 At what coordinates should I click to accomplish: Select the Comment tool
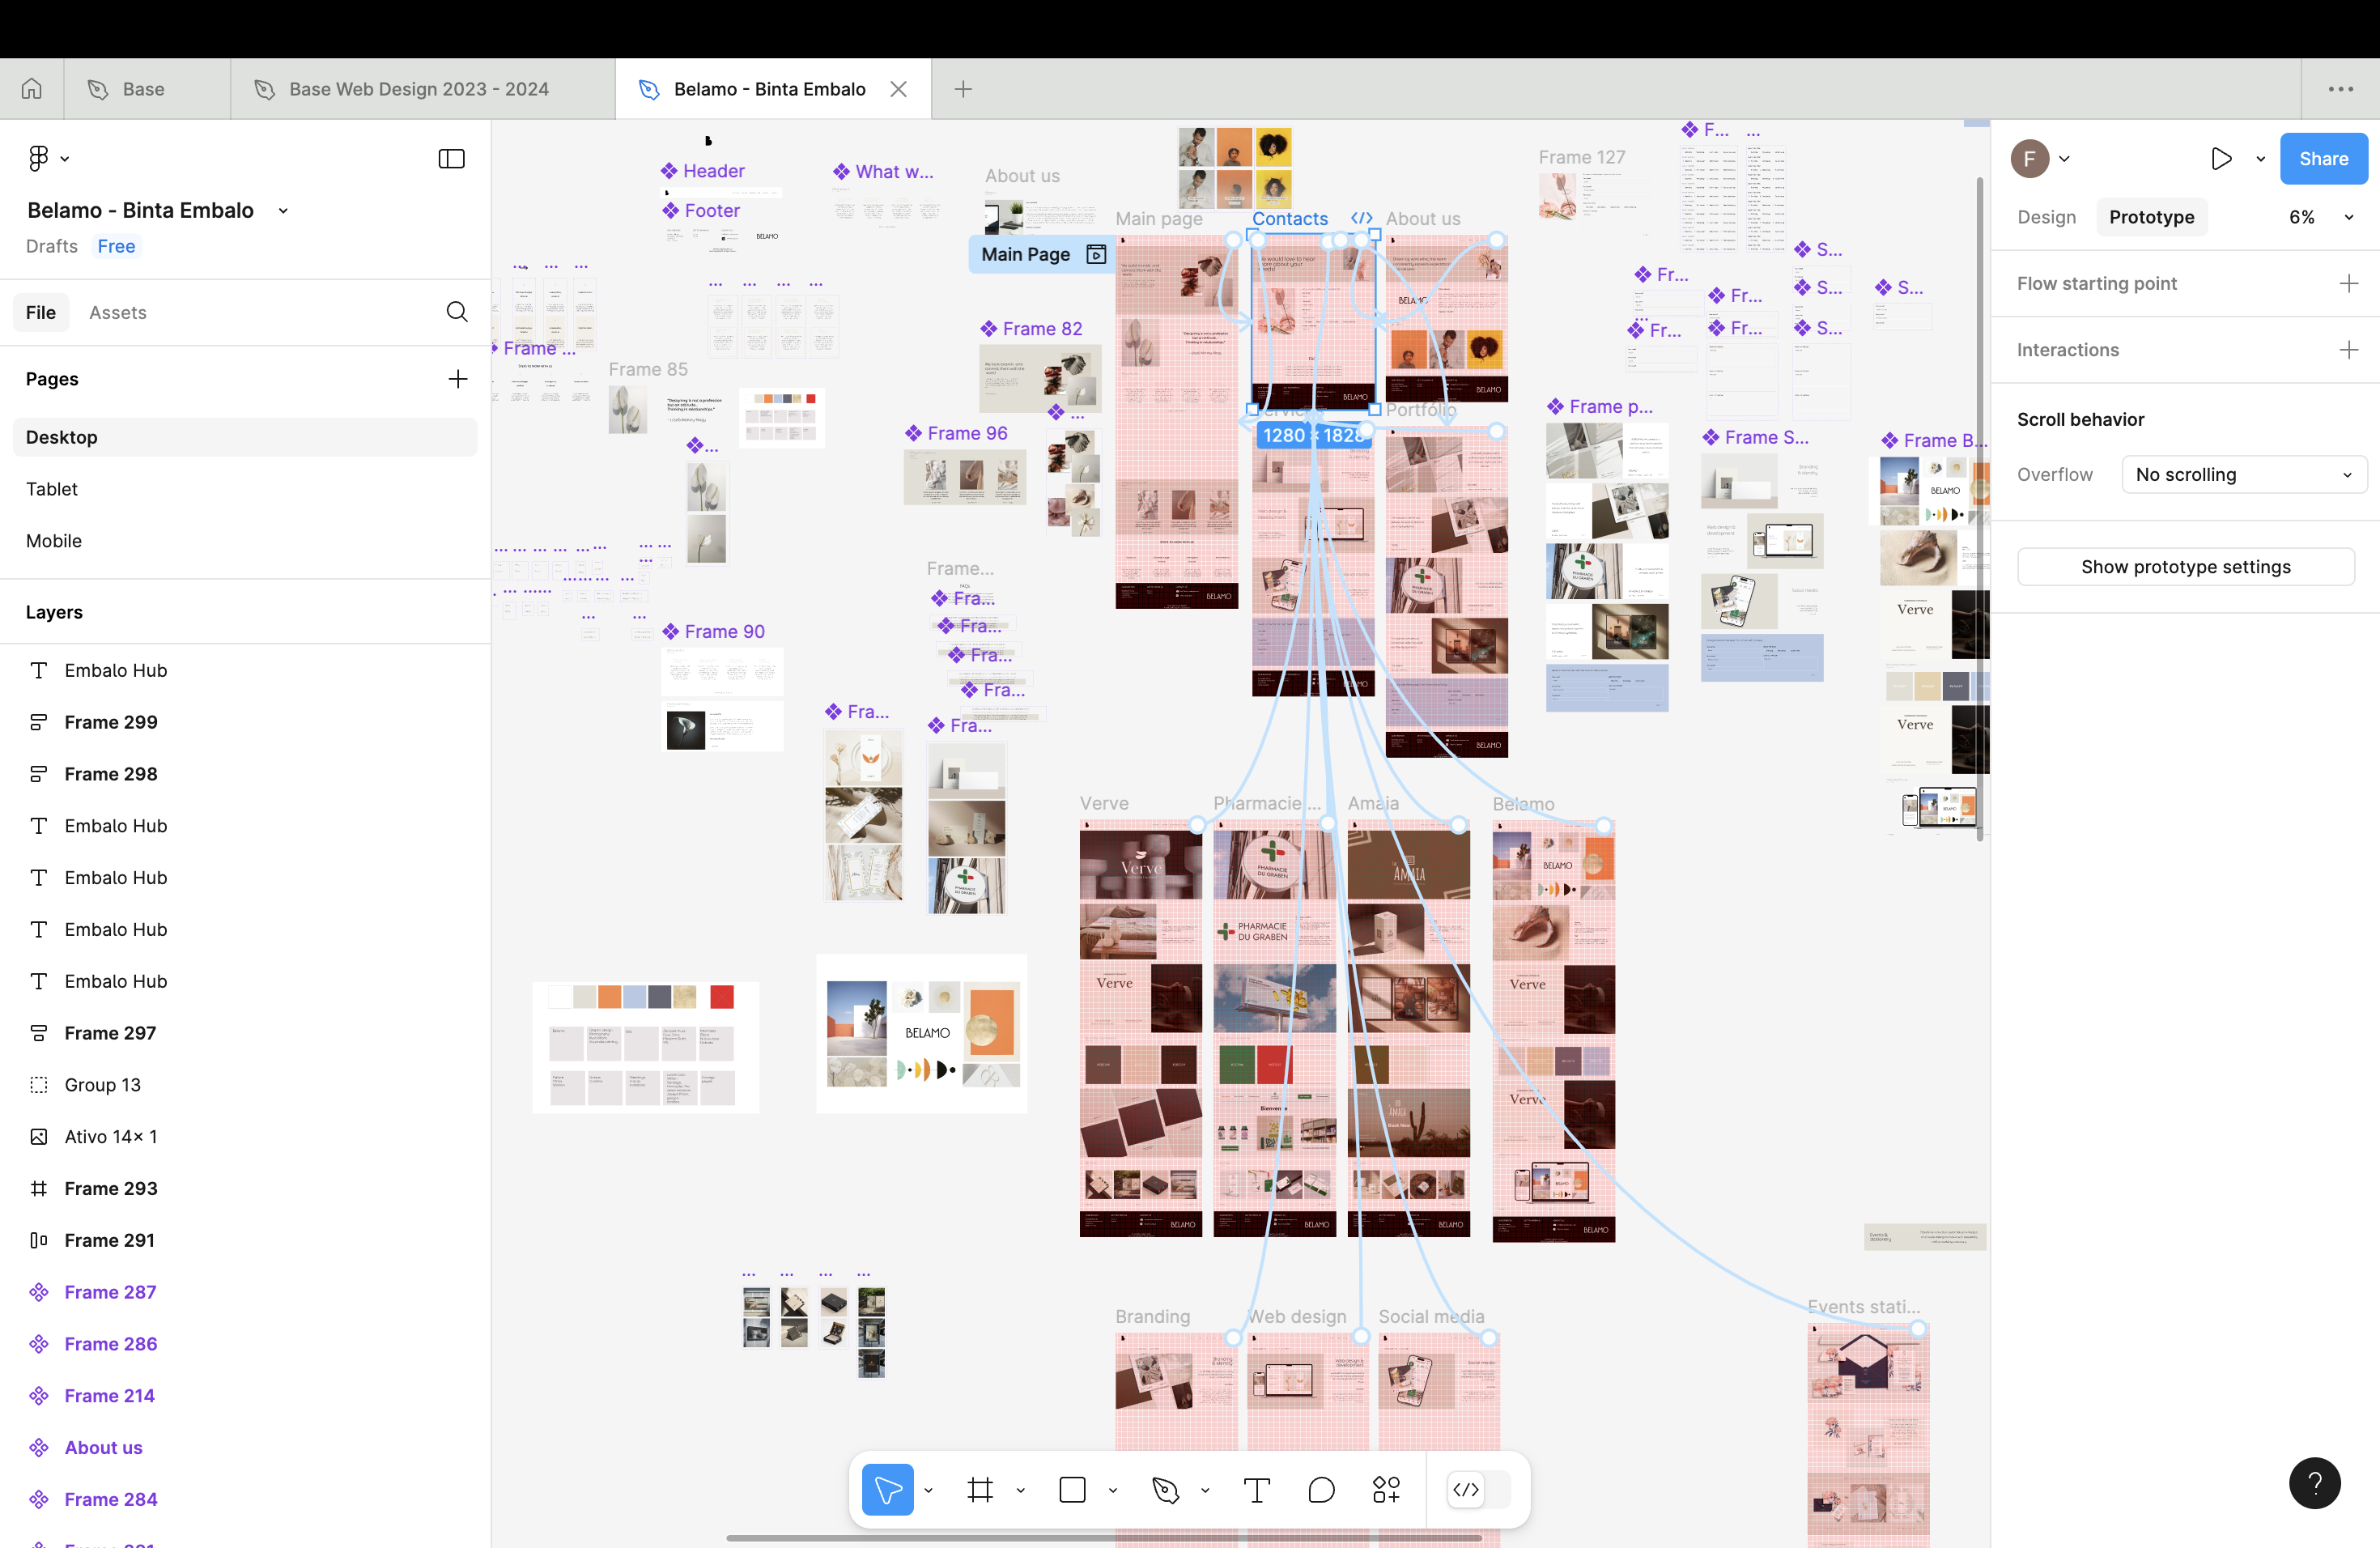click(x=1321, y=1490)
